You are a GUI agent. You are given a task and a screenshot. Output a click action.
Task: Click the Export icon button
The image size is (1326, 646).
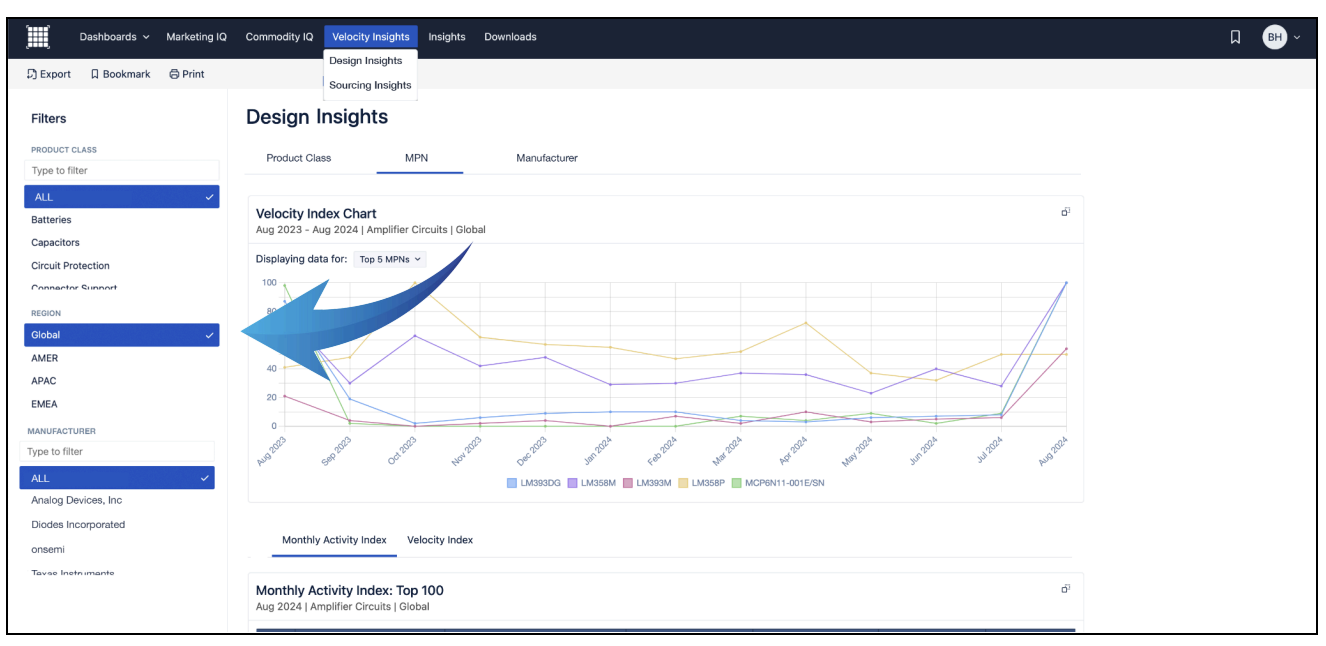tap(32, 74)
